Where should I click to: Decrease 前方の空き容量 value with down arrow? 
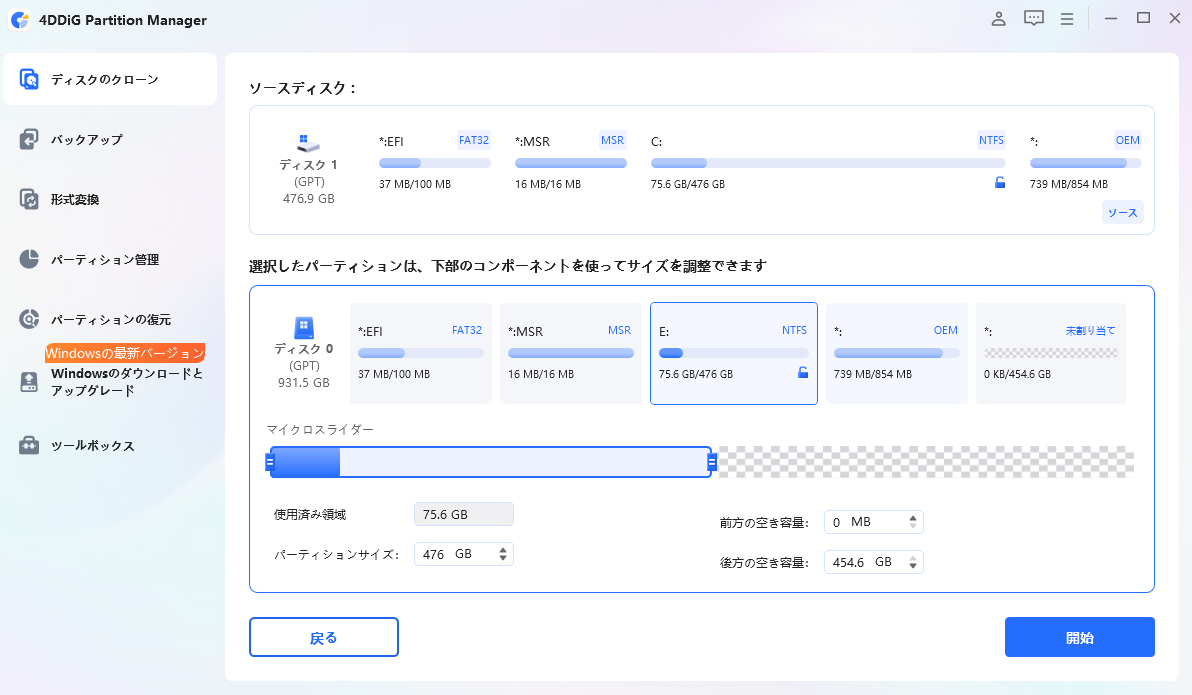pyautogui.click(x=913, y=527)
